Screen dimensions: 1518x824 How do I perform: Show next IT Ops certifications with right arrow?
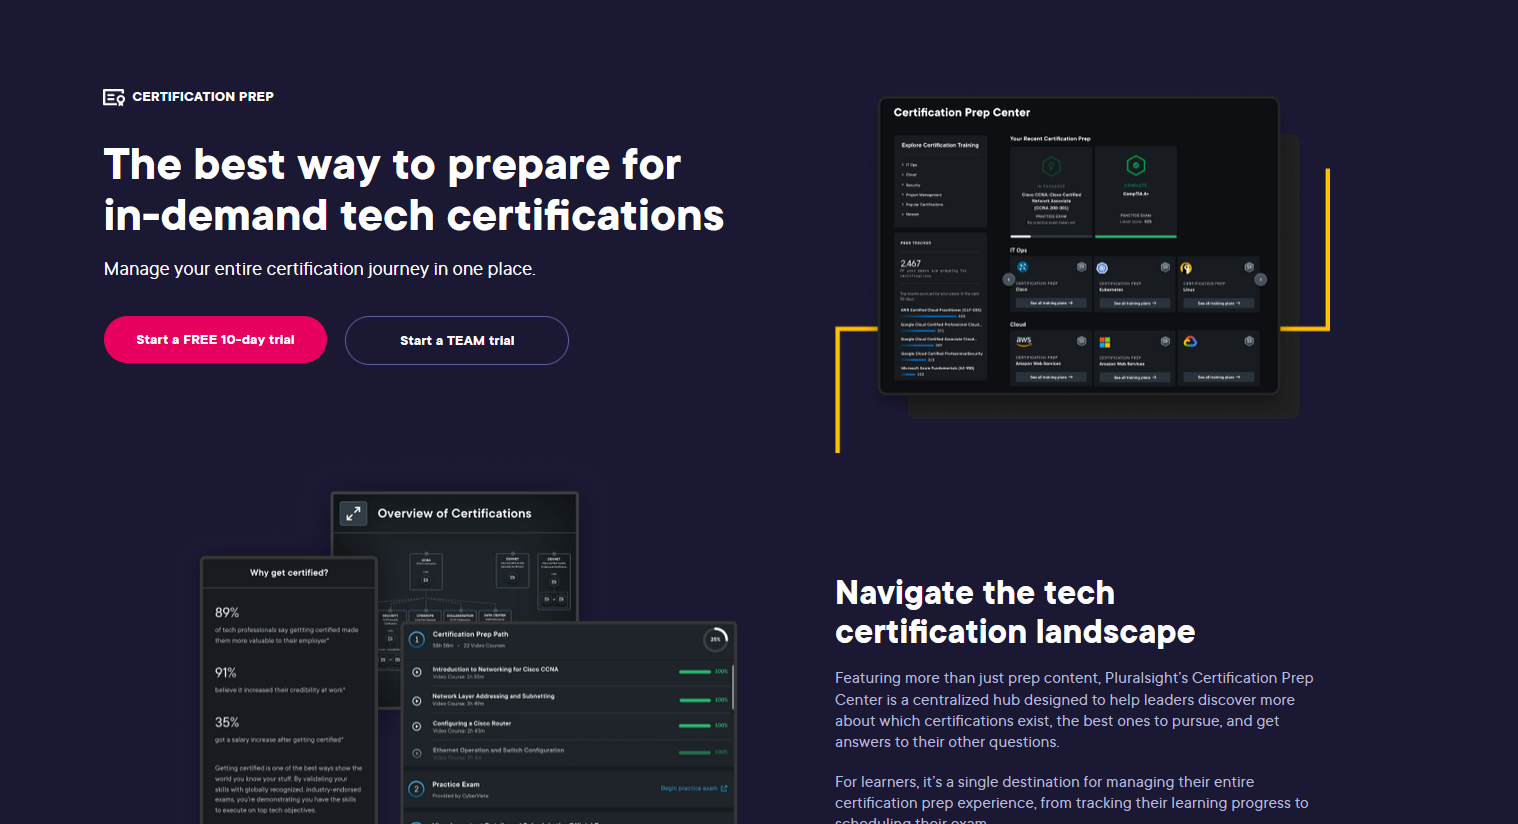[x=1261, y=280]
